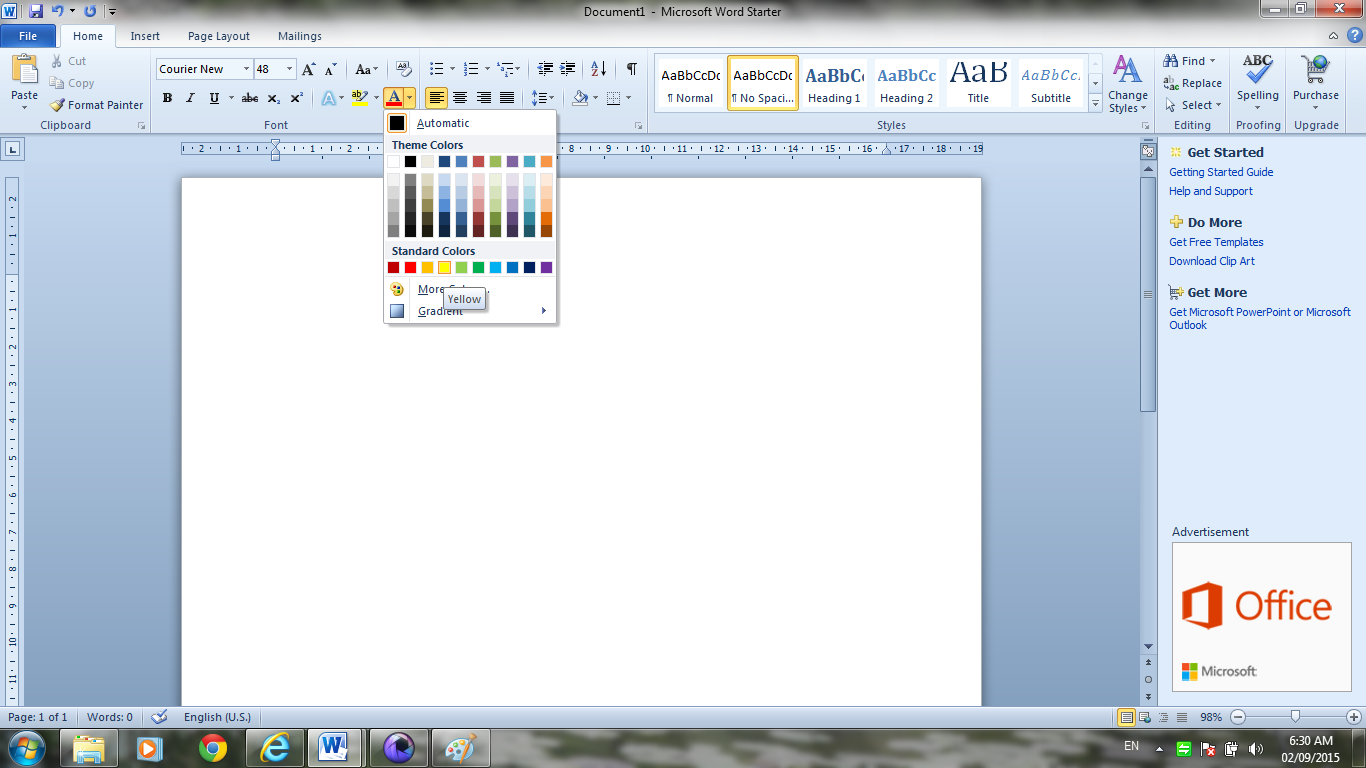Apply Strikethrough formatting

pyautogui.click(x=250, y=98)
